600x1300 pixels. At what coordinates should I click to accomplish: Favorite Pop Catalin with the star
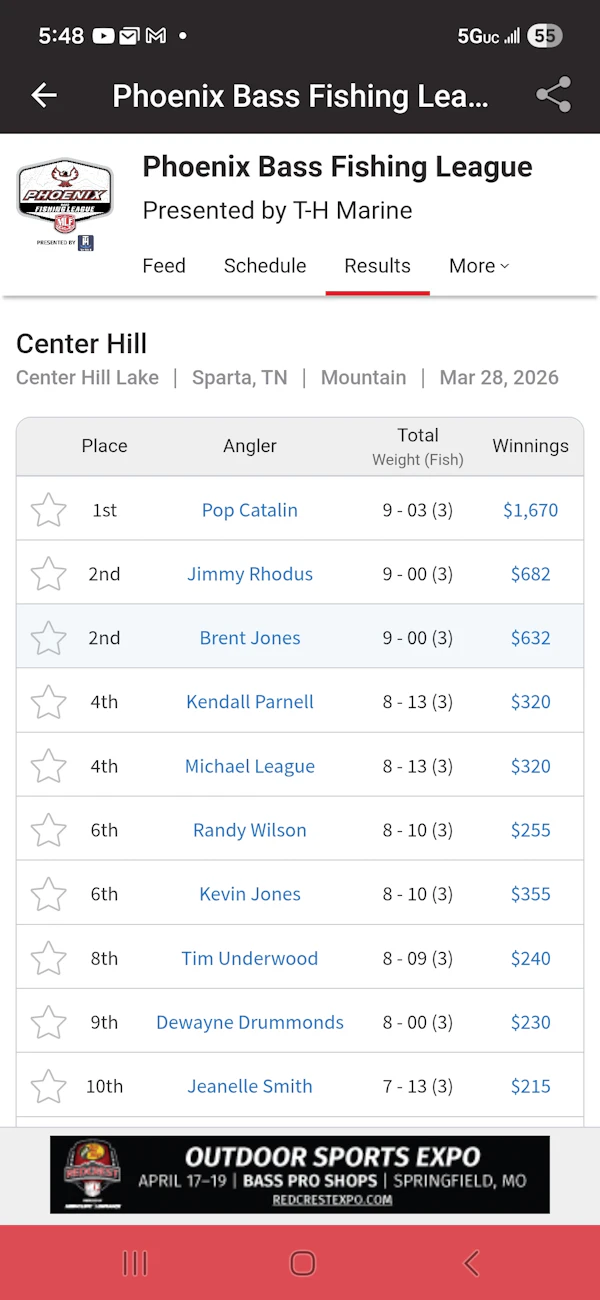[x=48, y=510]
